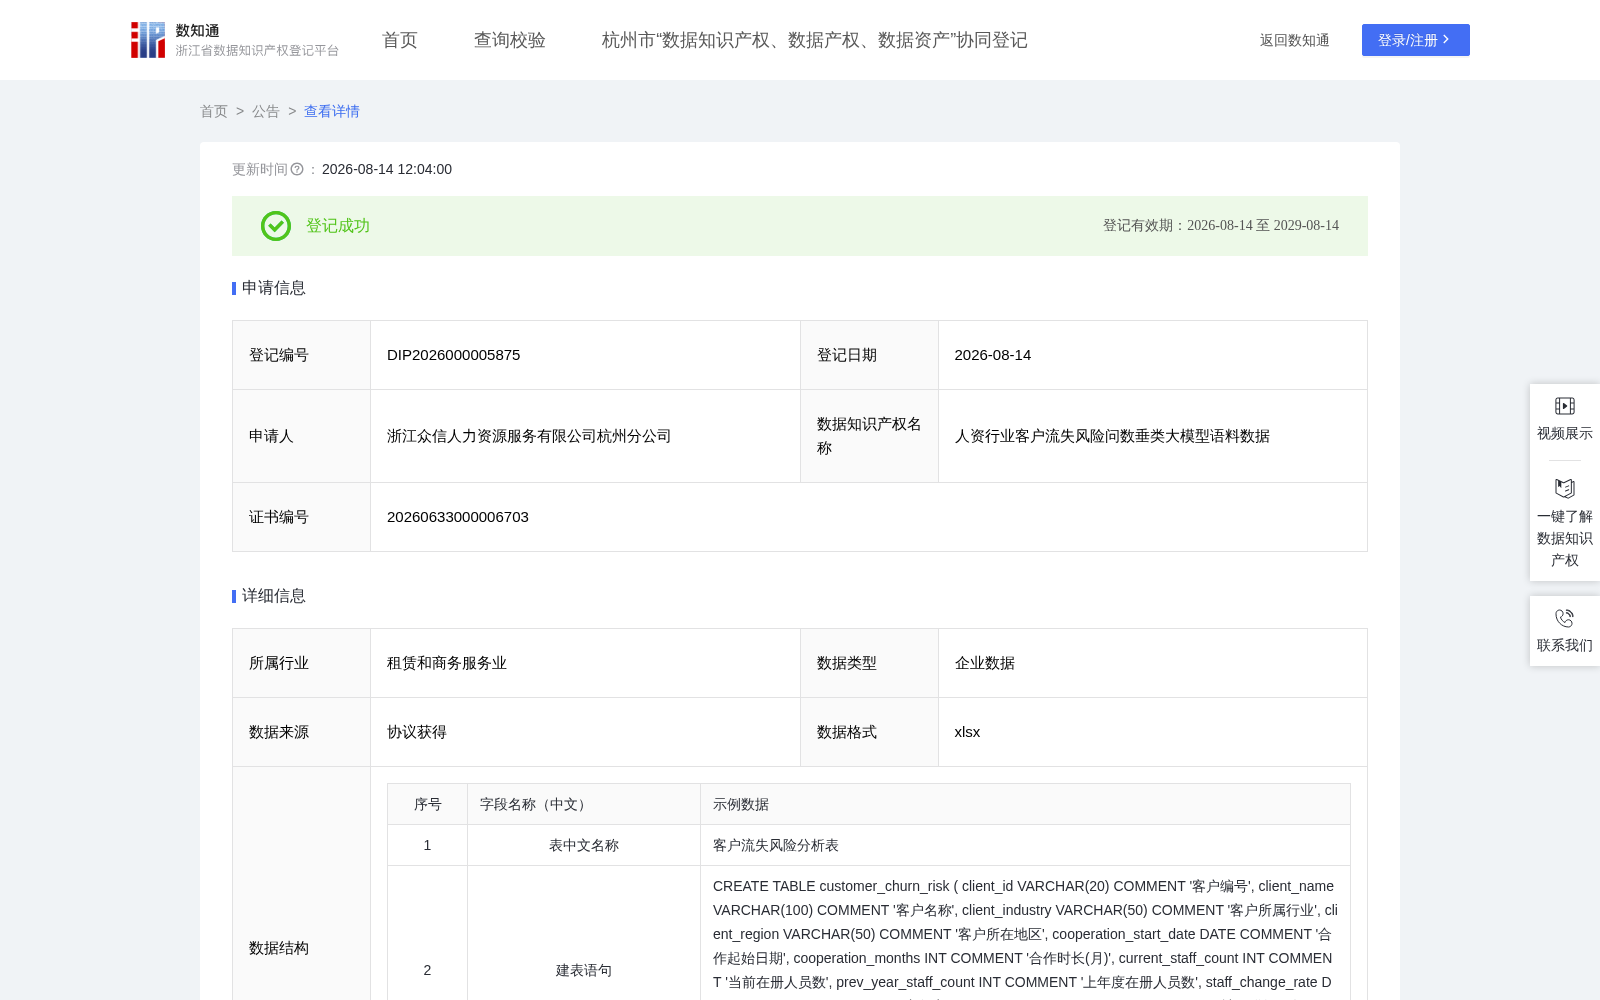The image size is (1600, 1000).
Task: Click 查看详情 in the breadcrumb
Action: (x=332, y=111)
